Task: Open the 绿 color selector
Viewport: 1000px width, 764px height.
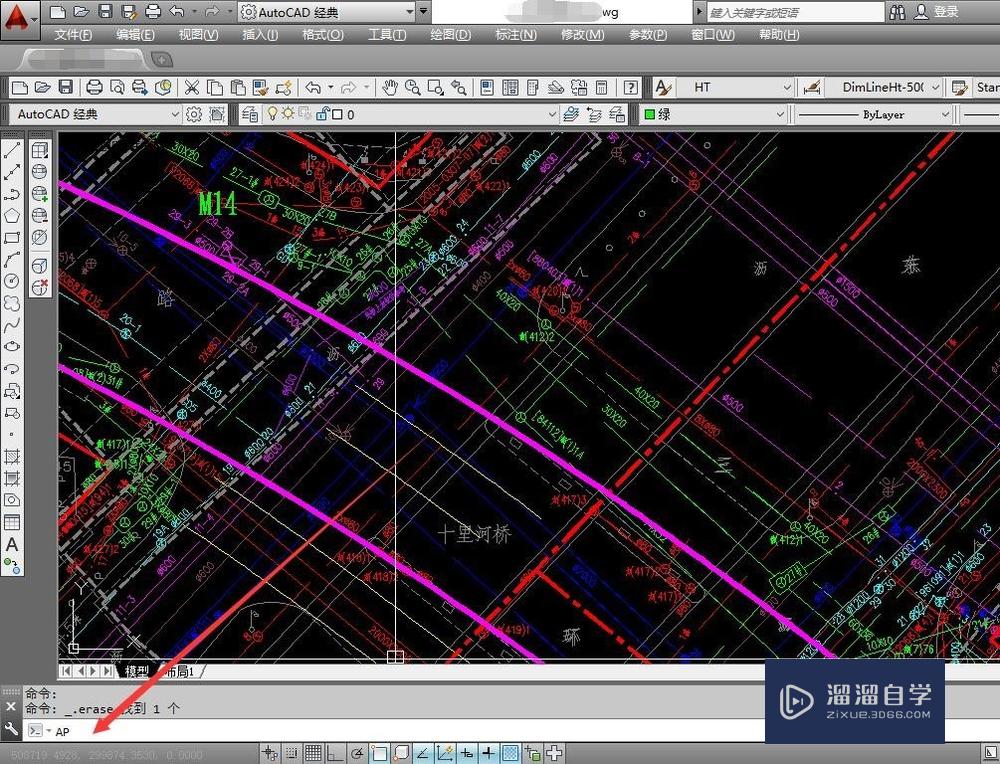Action: pos(711,114)
